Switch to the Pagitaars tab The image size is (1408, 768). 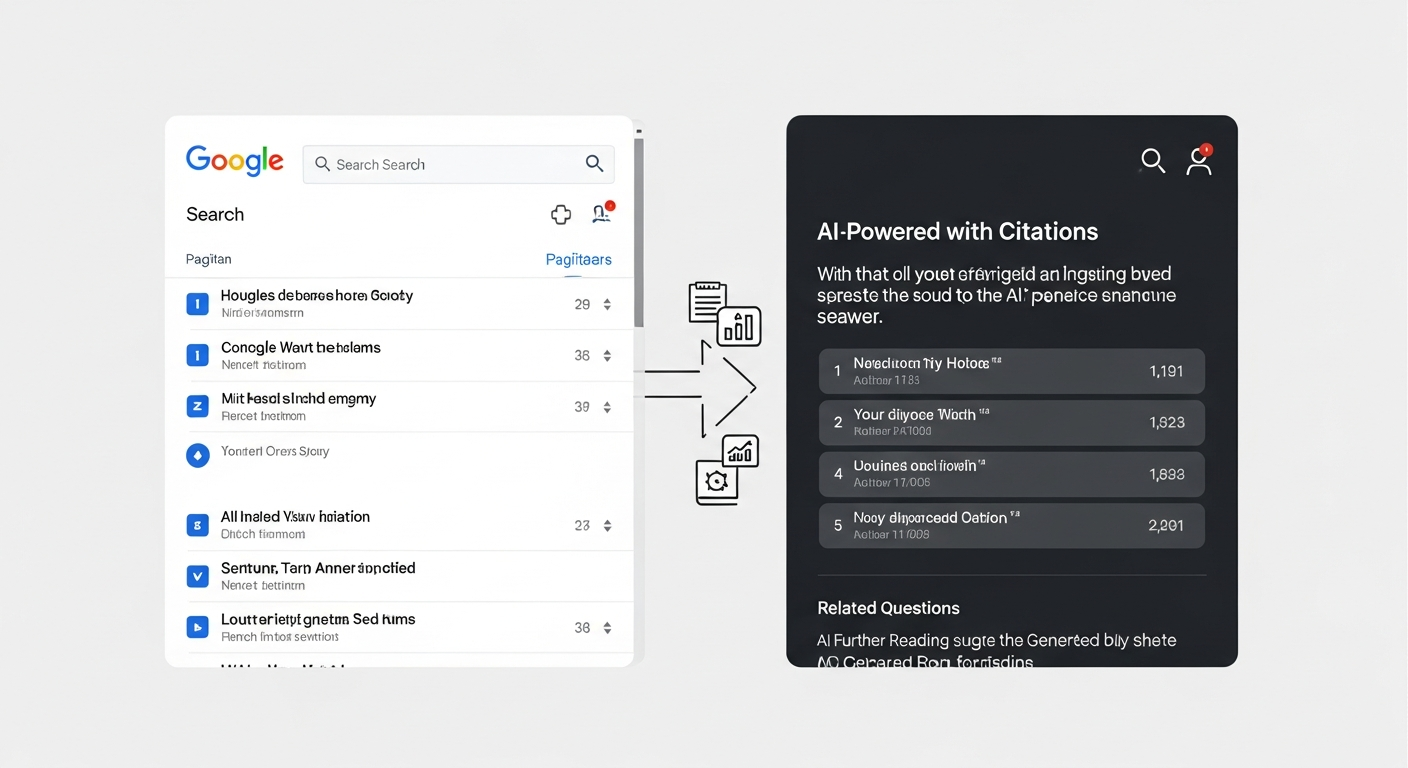tap(578, 259)
